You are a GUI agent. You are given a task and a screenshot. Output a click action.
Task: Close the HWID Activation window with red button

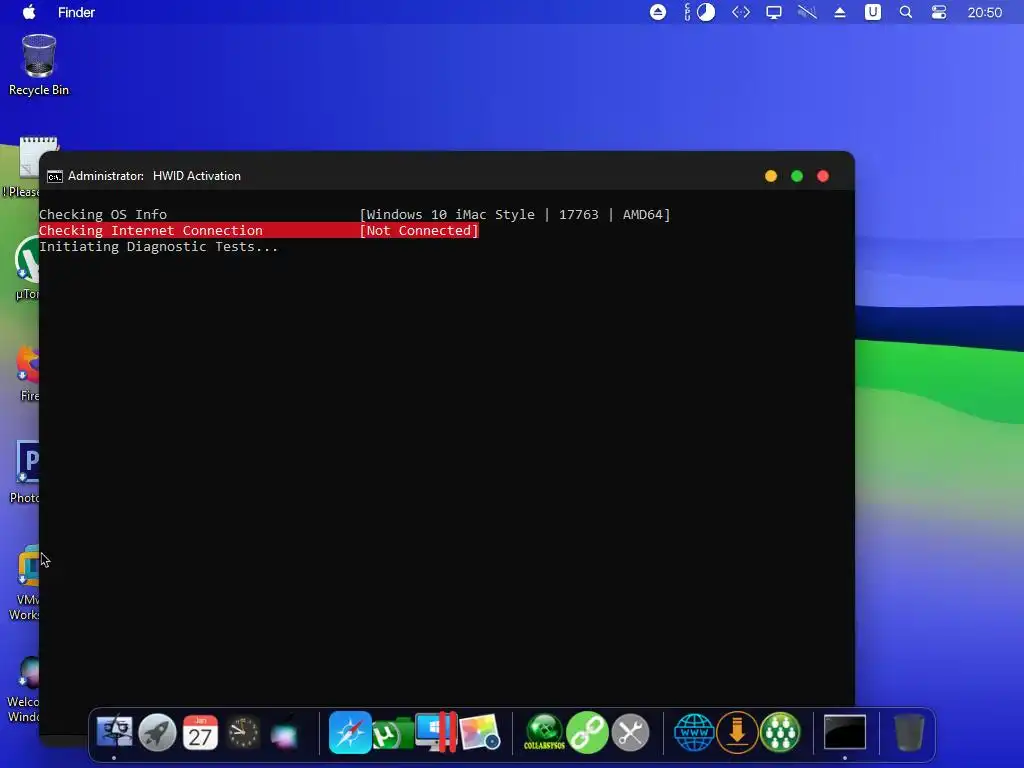(823, 176)
